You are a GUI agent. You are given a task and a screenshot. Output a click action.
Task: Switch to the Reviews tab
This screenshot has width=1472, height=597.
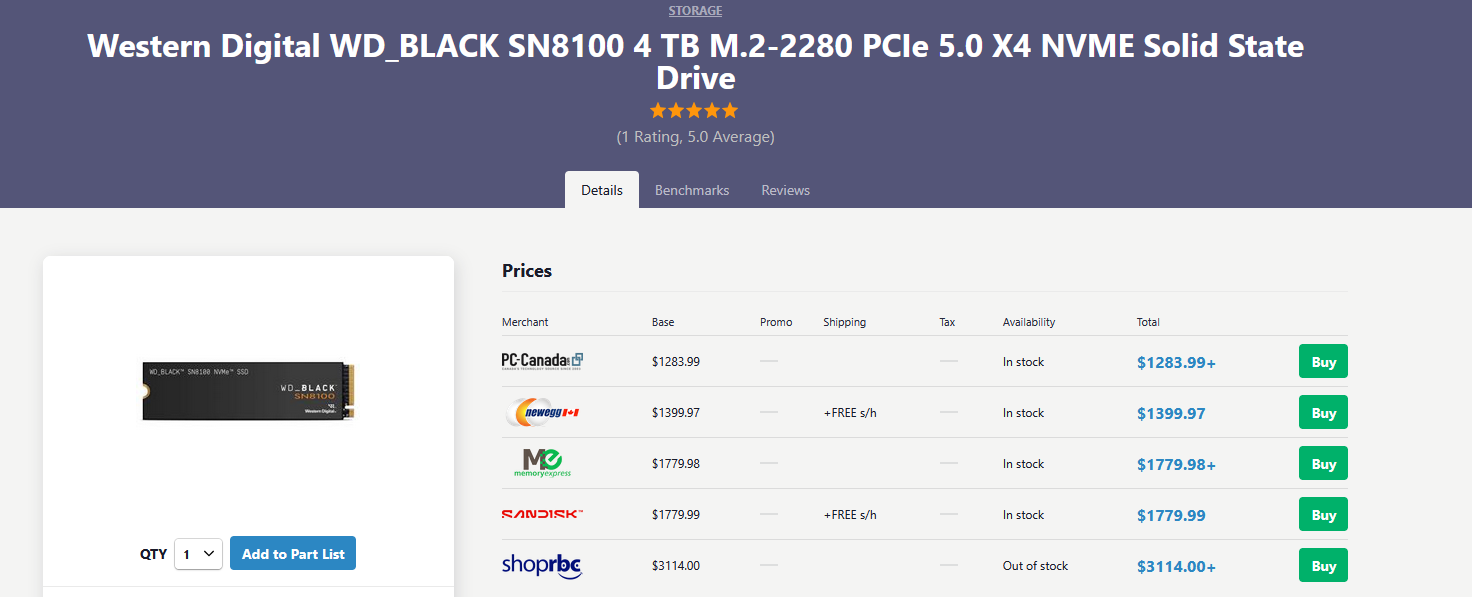pos(786,190)
